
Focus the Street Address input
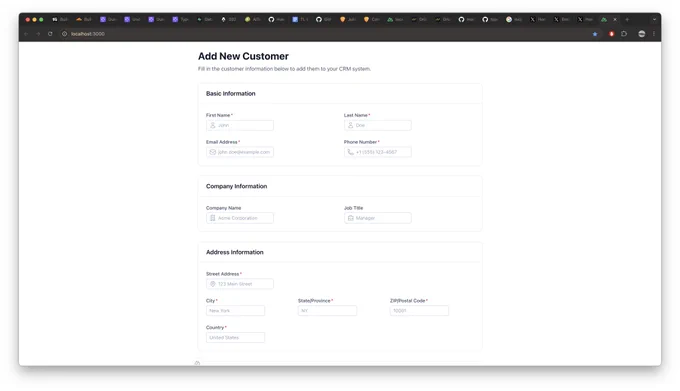point(240,284)
